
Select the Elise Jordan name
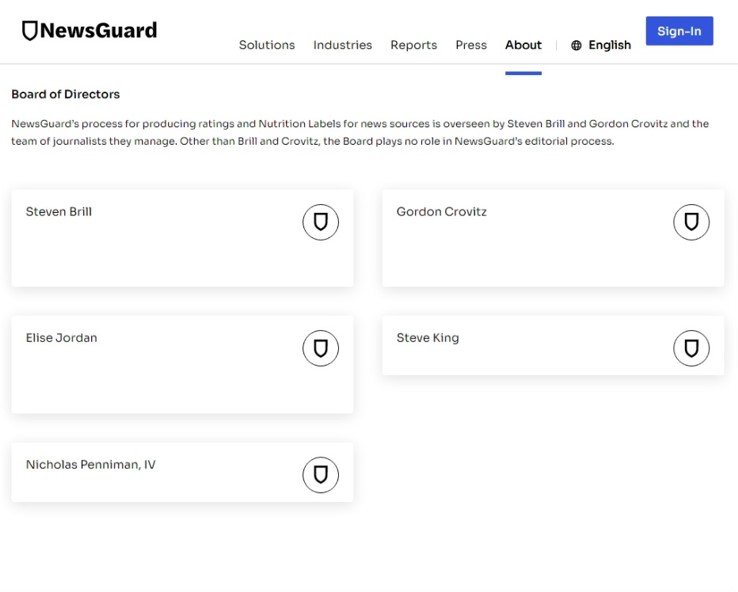tap(62, 338)
